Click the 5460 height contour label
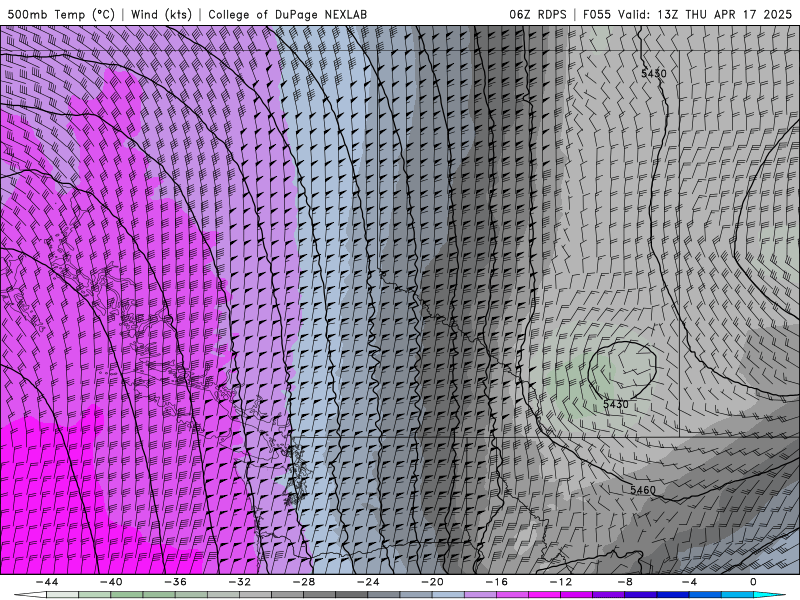The height and width of the screenshot is (600, 800). (x=643, y=490)
